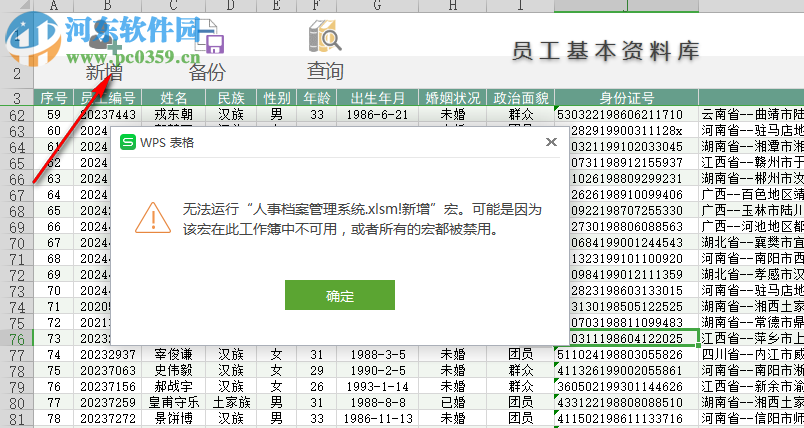Click ID number 433122198808088510
The width and height of the screenshot is (804, 428).
click(x=627, y=402)
